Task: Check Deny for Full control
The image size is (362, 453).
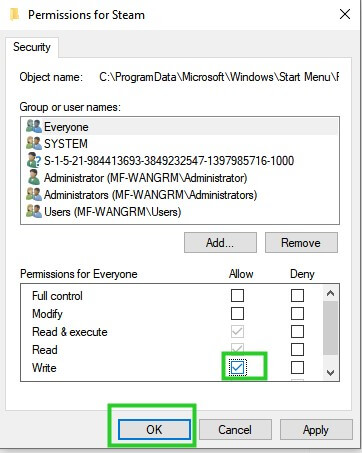Action: coord(297,295)
